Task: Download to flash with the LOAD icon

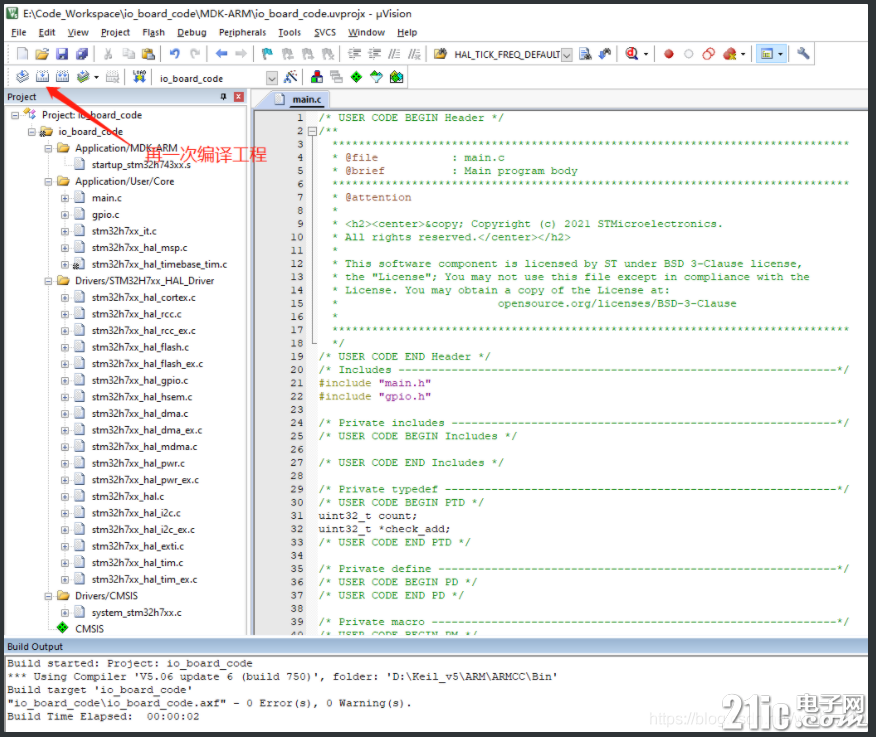Action: pos(139,77)
